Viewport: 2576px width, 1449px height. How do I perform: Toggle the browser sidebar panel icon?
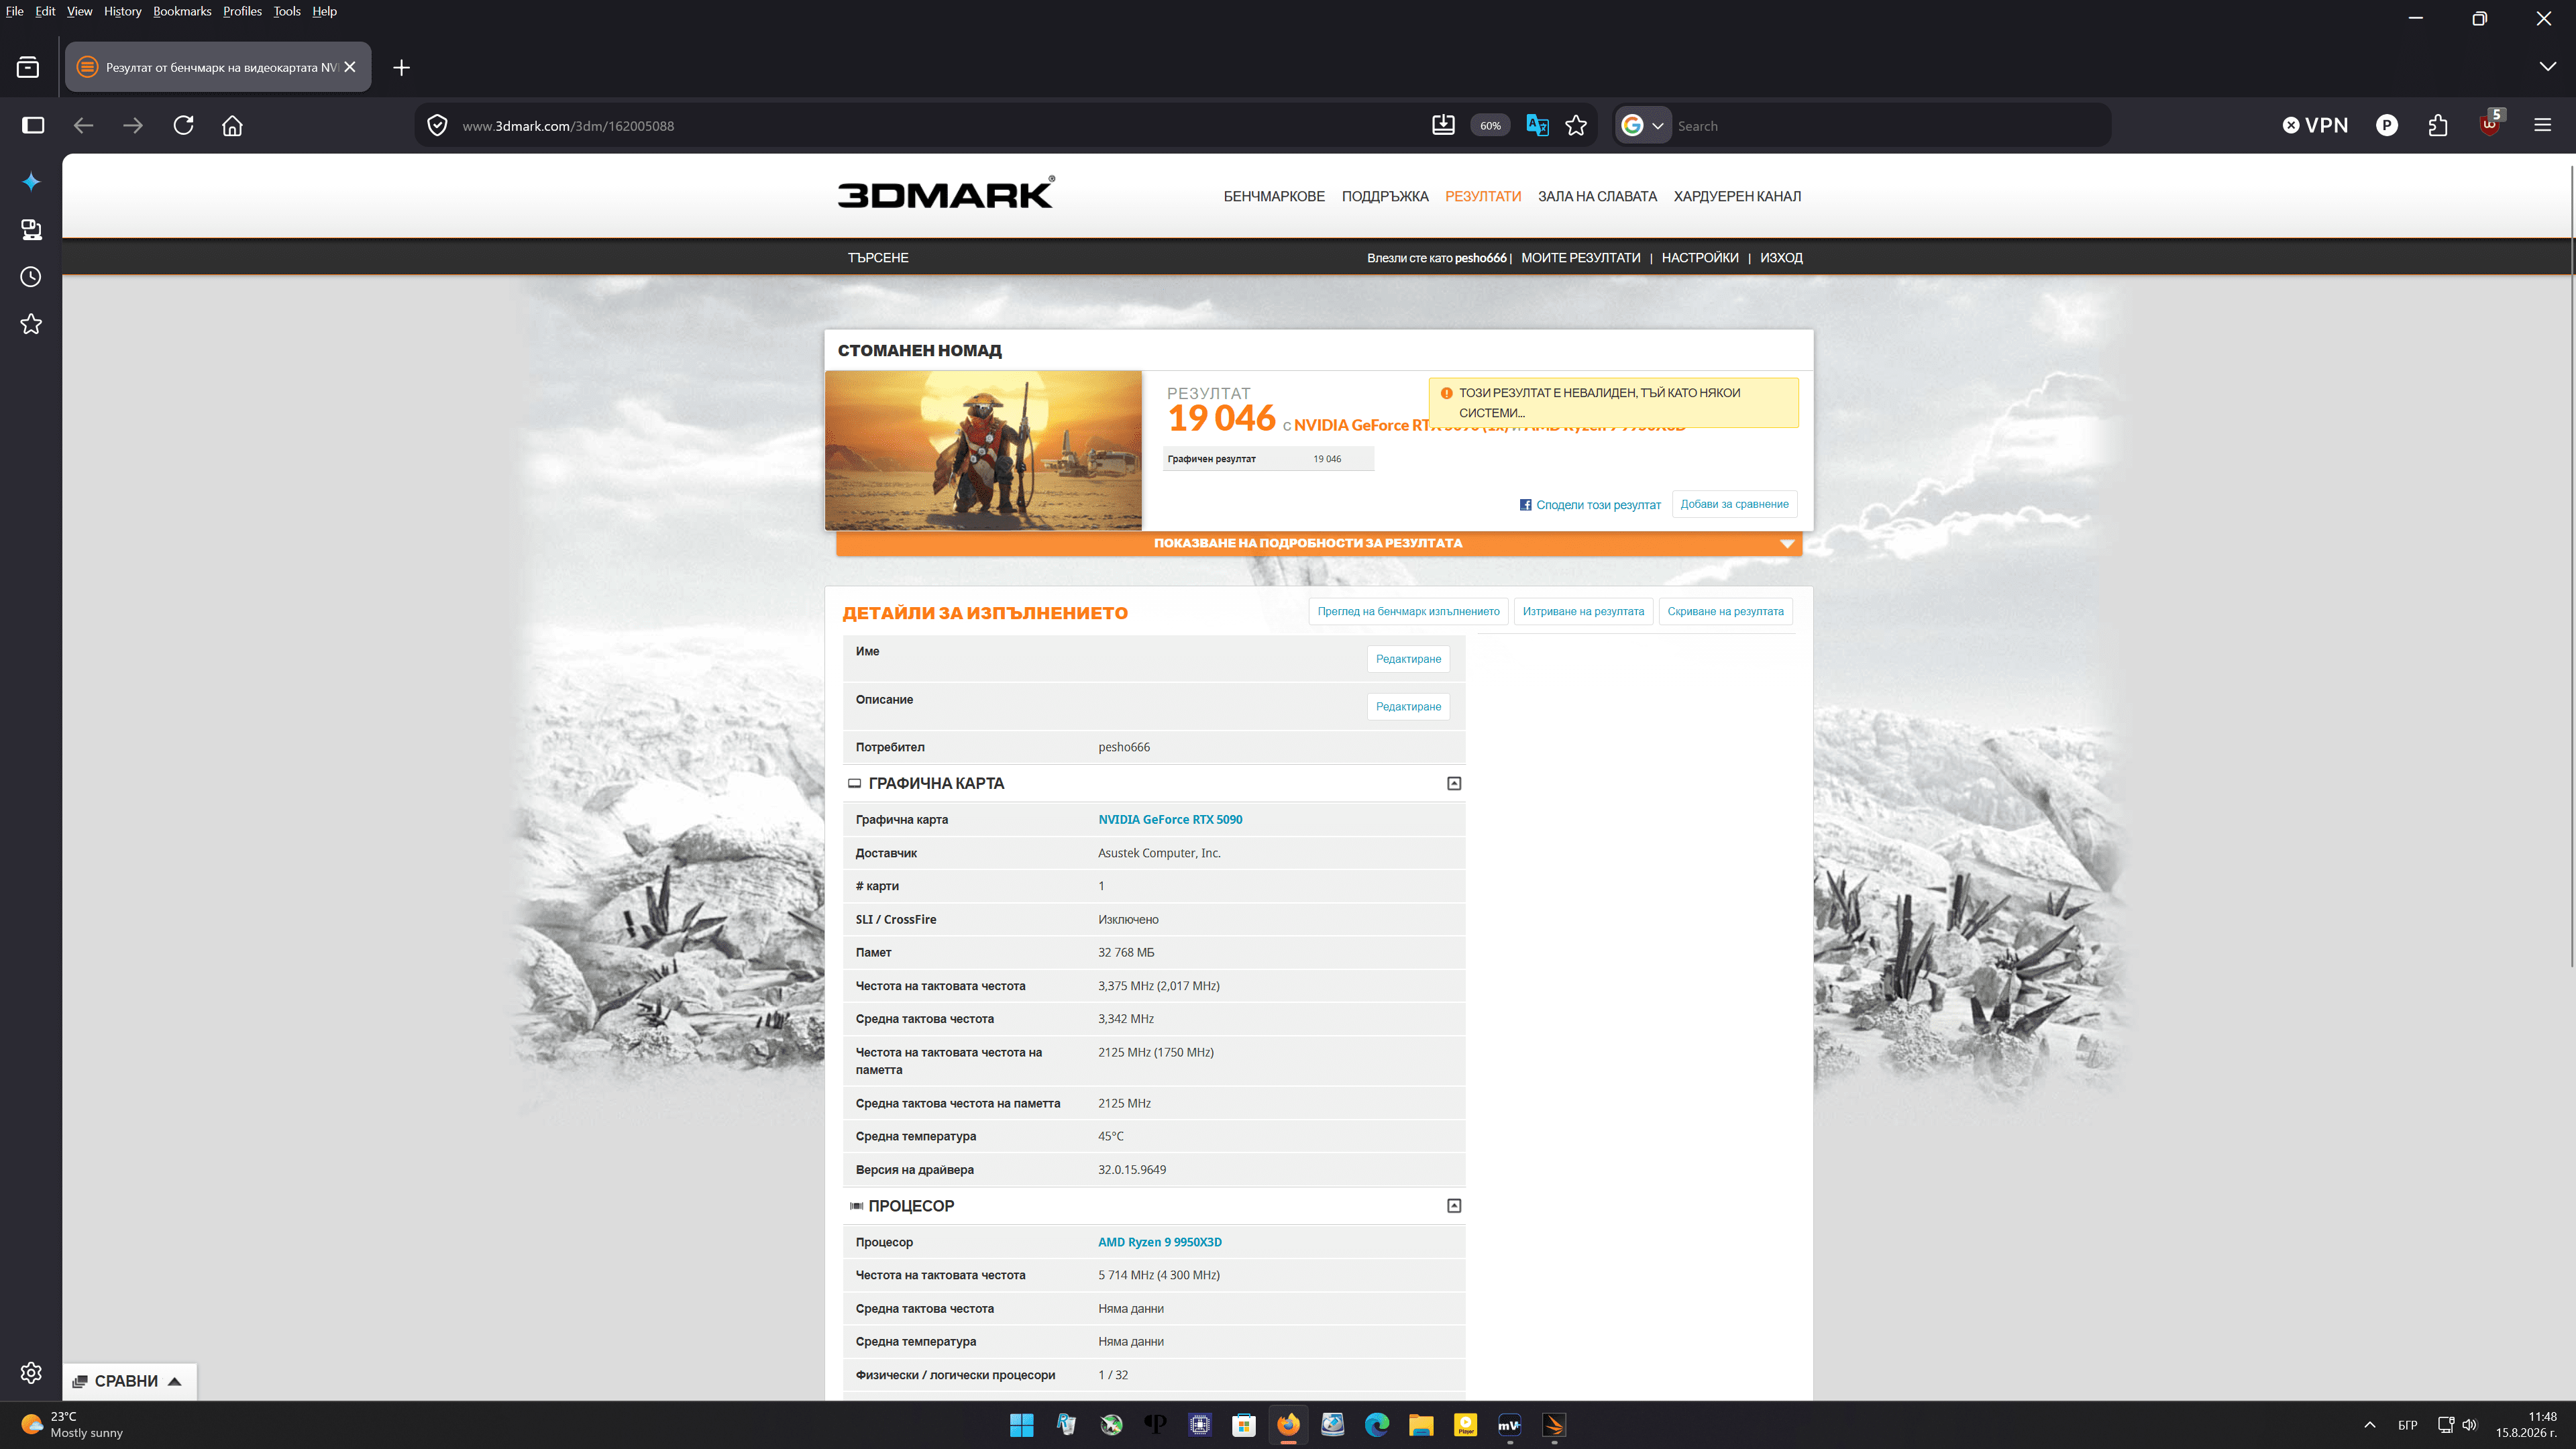pos(33,125)
